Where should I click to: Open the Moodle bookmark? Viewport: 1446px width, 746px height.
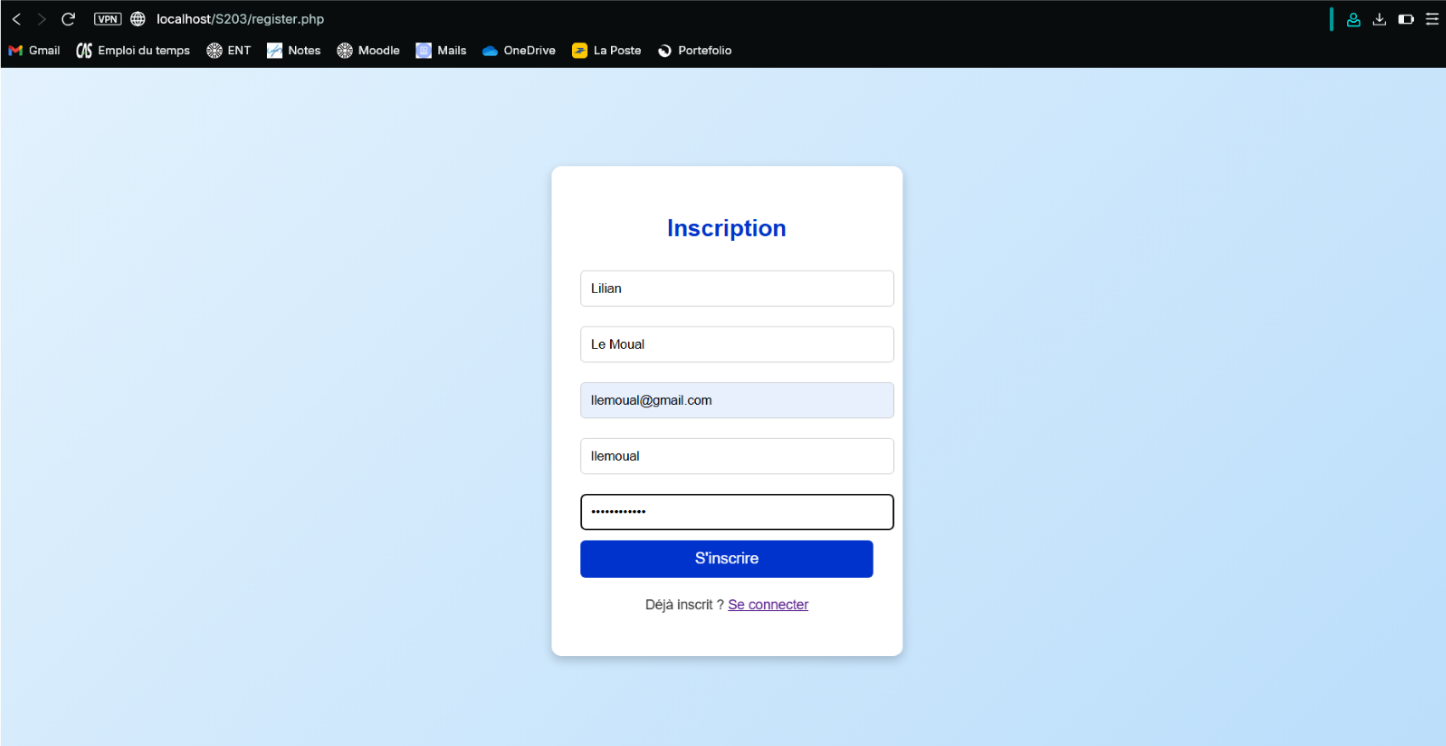pos(368,50)
